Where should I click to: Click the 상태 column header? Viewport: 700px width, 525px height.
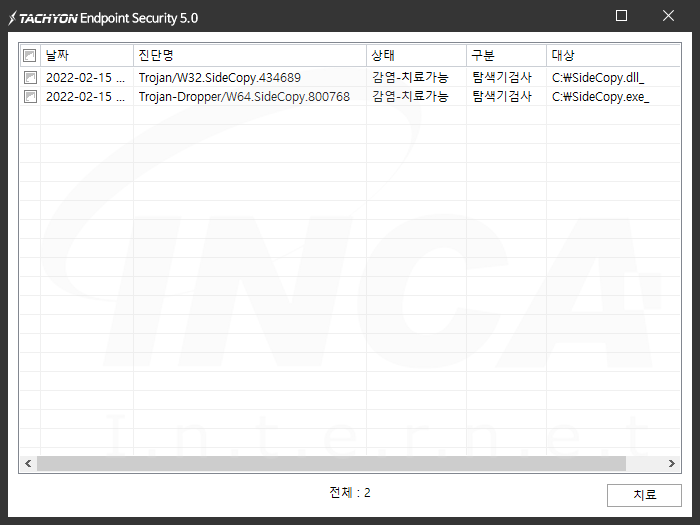click(x=416, y=55)
